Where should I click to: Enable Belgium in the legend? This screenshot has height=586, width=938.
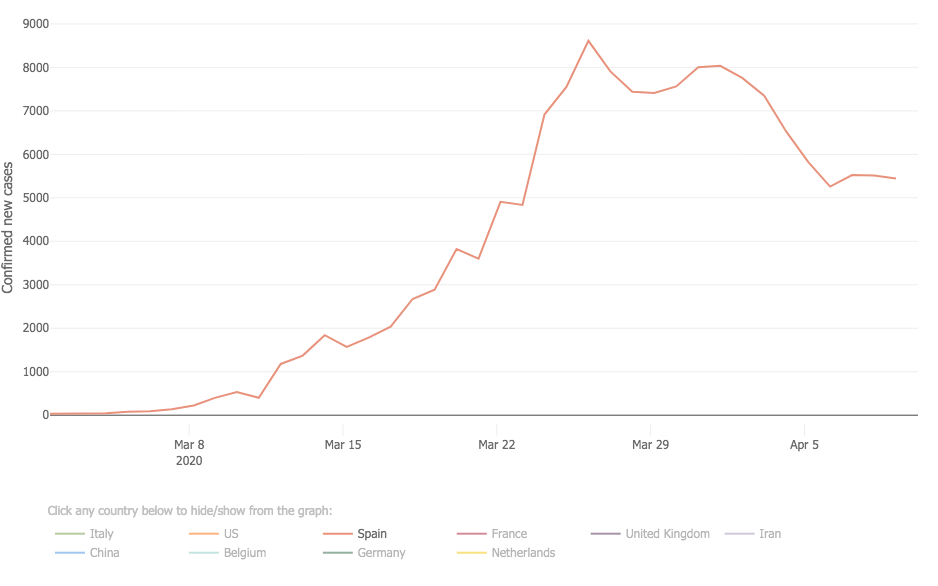pos(244,553)
